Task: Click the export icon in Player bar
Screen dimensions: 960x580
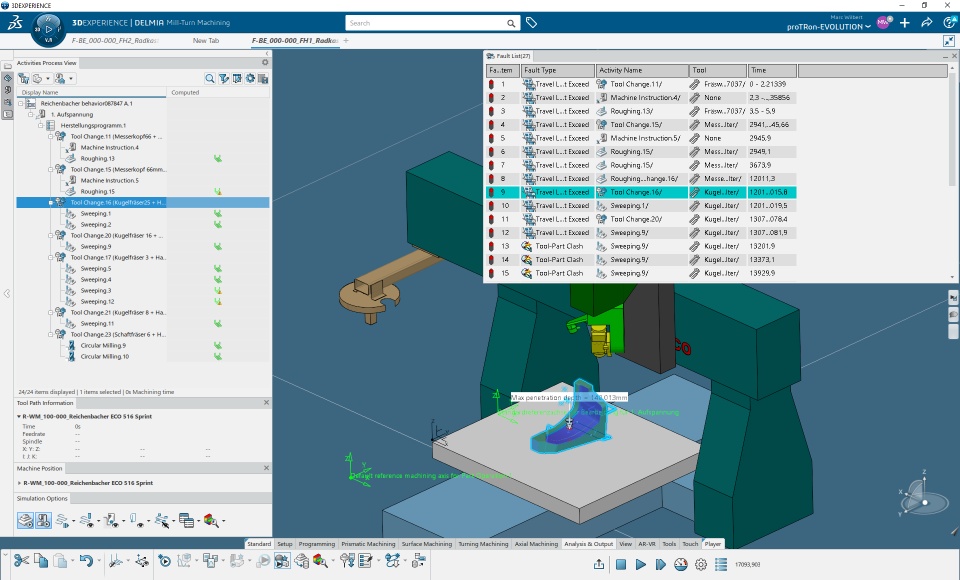Action: [599, 565]
